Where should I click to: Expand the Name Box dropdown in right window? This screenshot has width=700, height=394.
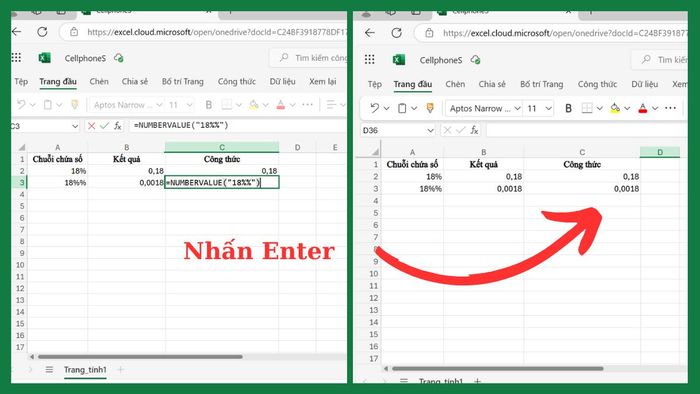pos(430,130)
